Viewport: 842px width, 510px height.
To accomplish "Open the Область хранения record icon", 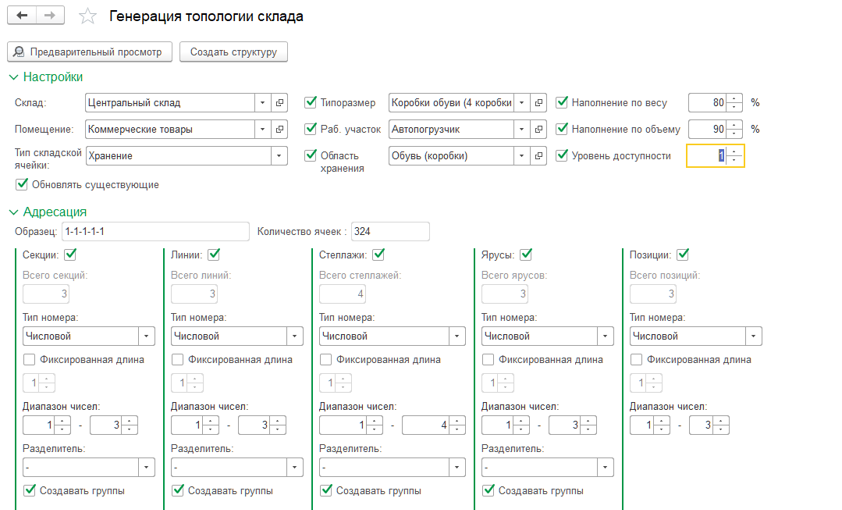I will click(538, 155).
